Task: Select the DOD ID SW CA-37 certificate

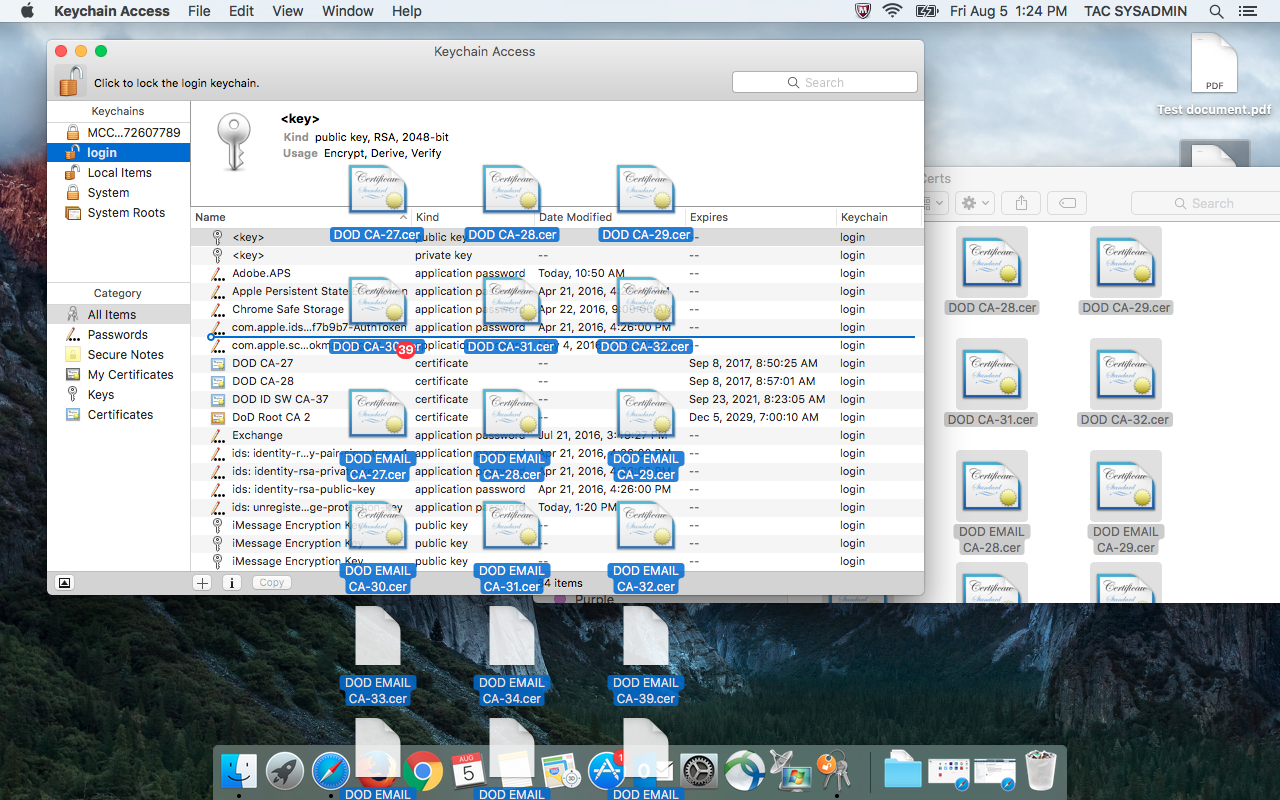Action: click(557, 399)
